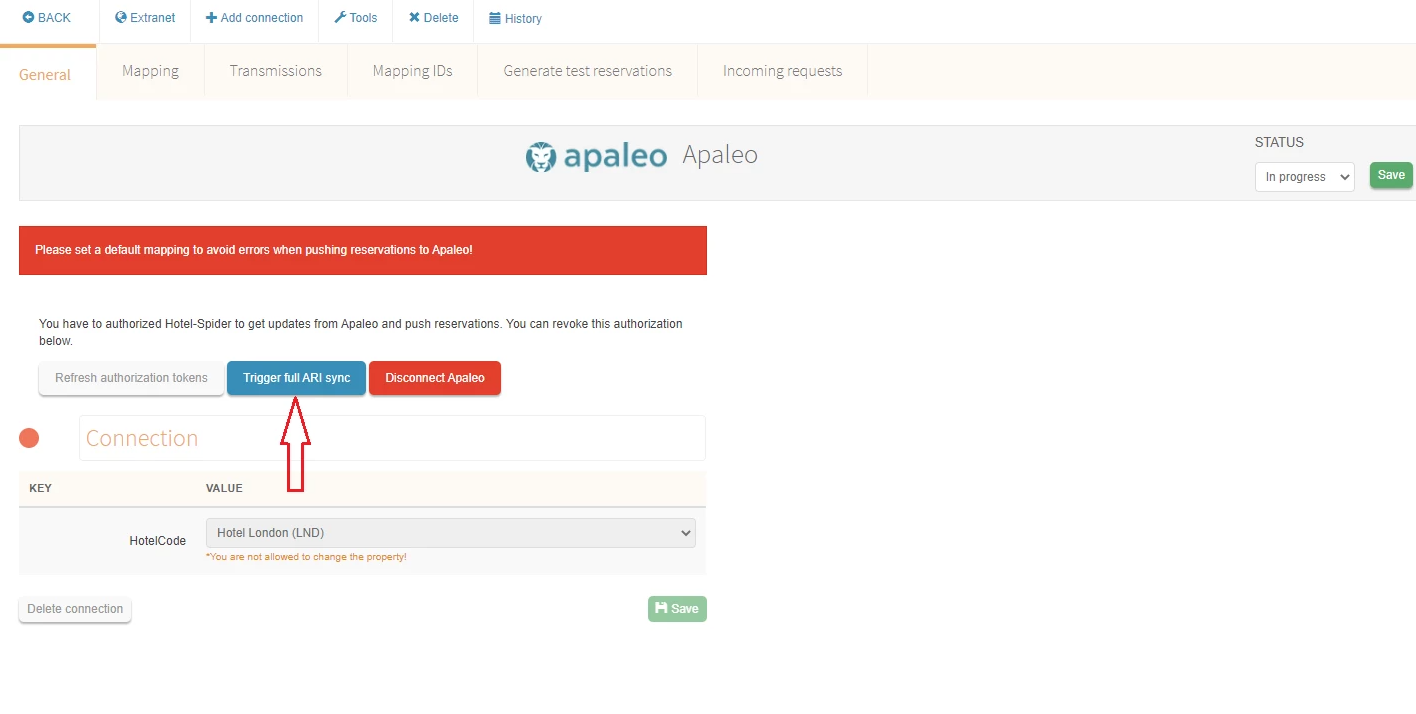Open the Incoming requests tab
The image size is (1416, 714).
pos(782,71)
